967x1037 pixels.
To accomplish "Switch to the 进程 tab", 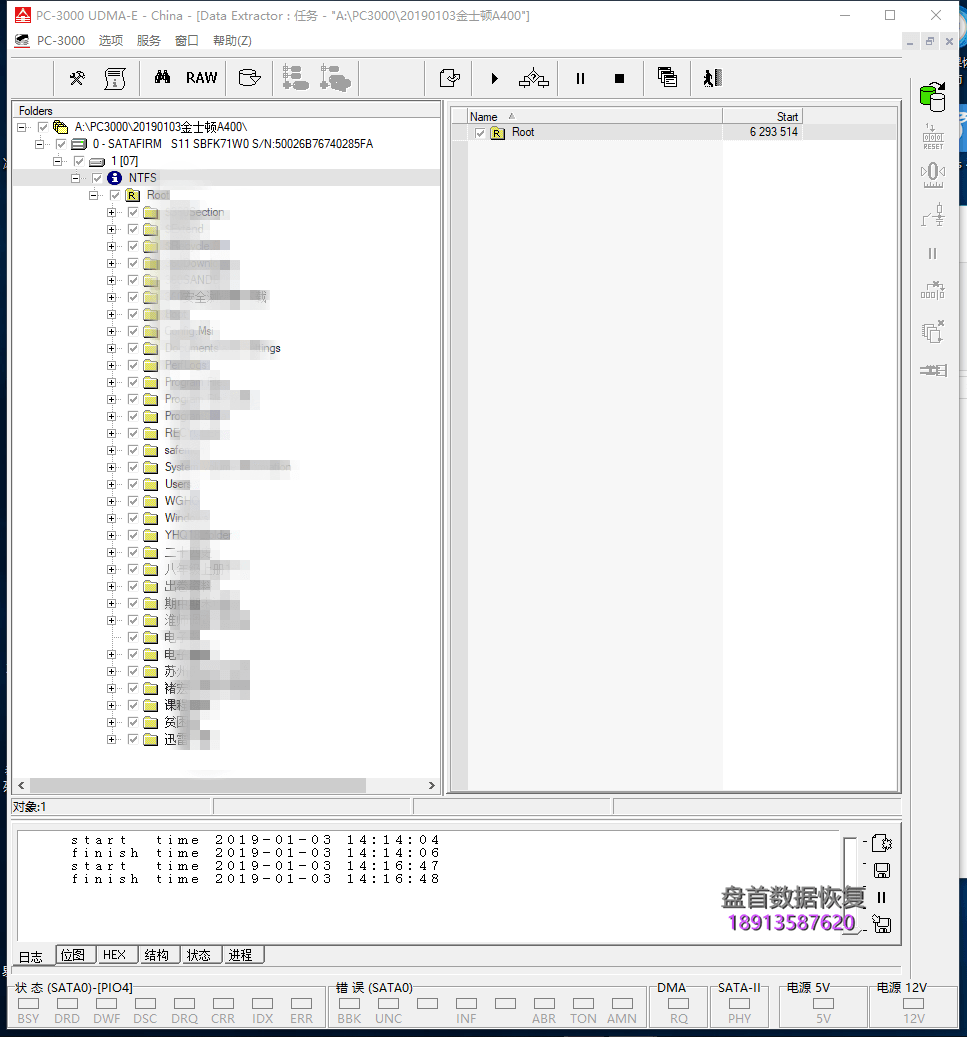I will coord(241,955).
